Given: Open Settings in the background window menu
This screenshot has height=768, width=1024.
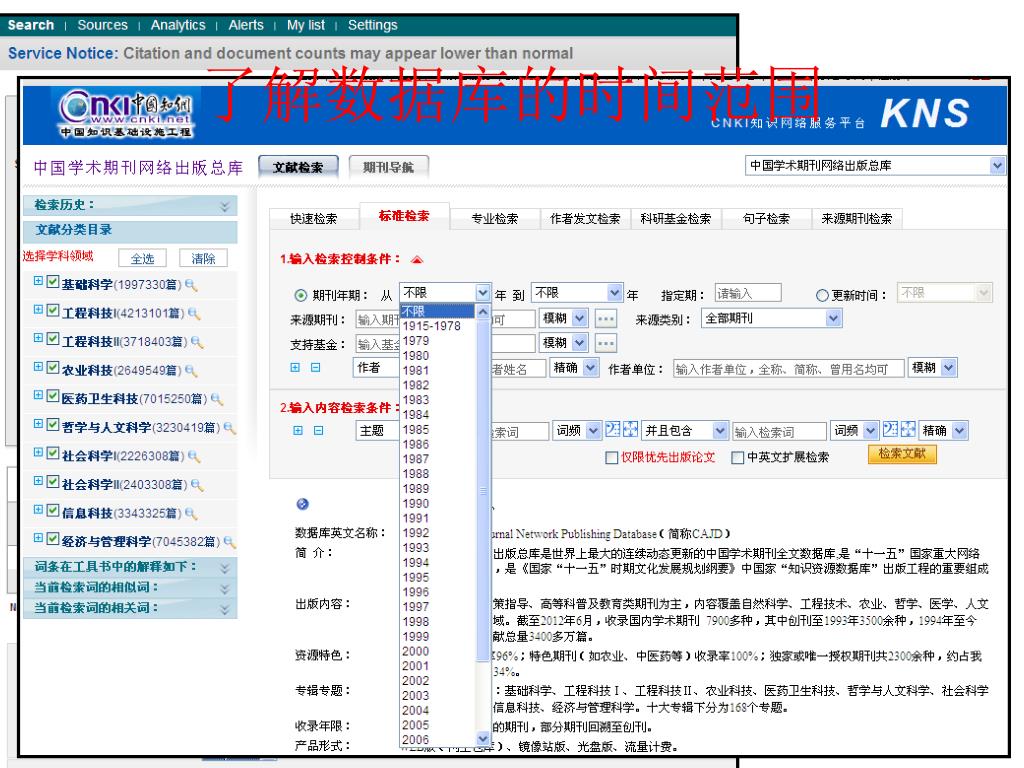Looking at the screenshot, I should point(372,25).
